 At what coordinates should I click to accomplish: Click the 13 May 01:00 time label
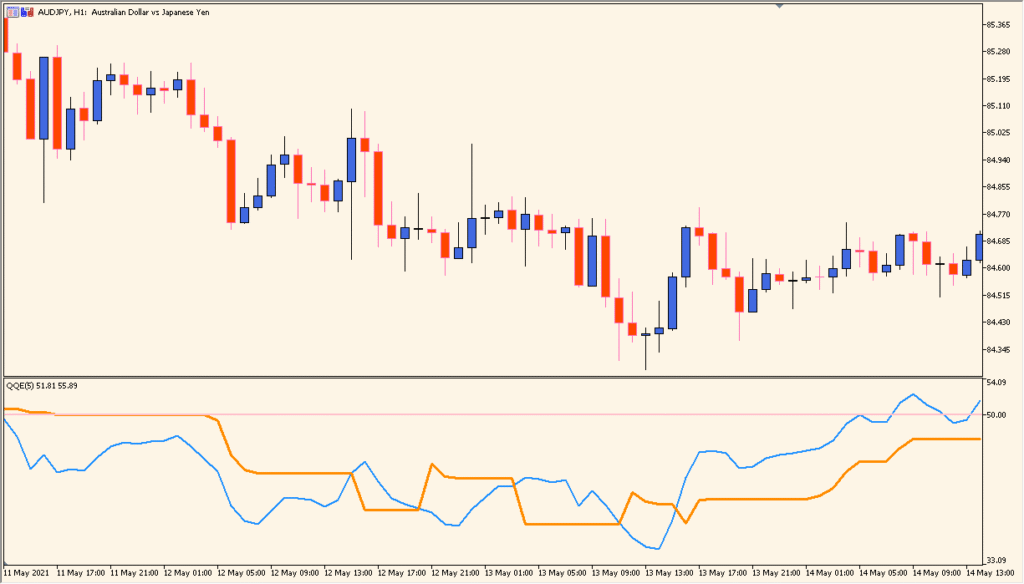click(x=509, y=573)
